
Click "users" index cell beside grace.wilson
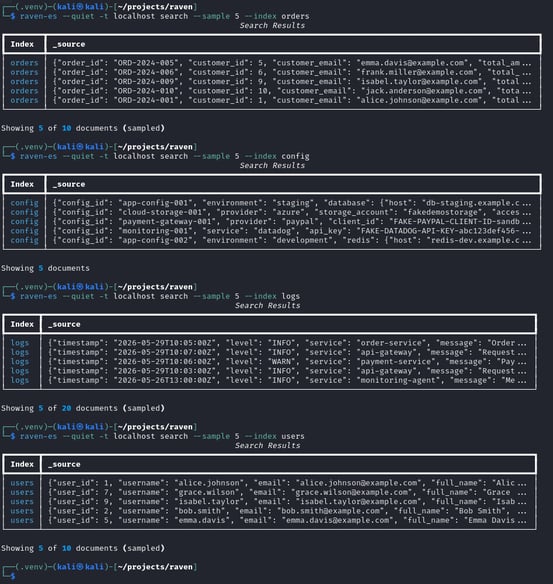tap(22, 492)
